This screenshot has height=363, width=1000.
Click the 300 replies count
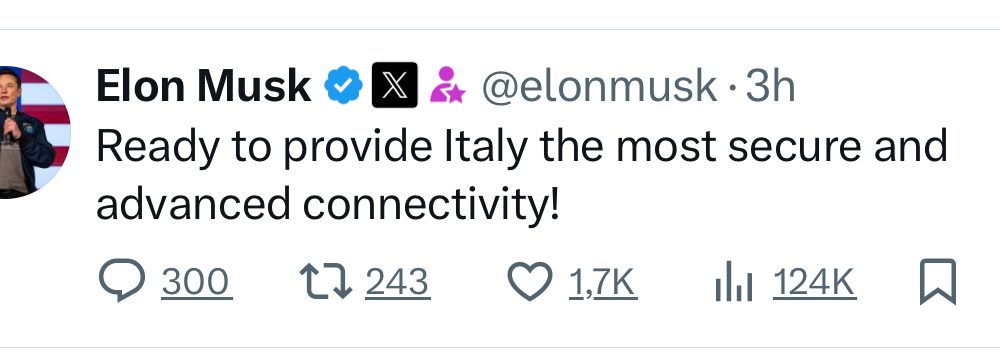click(195, 282)
